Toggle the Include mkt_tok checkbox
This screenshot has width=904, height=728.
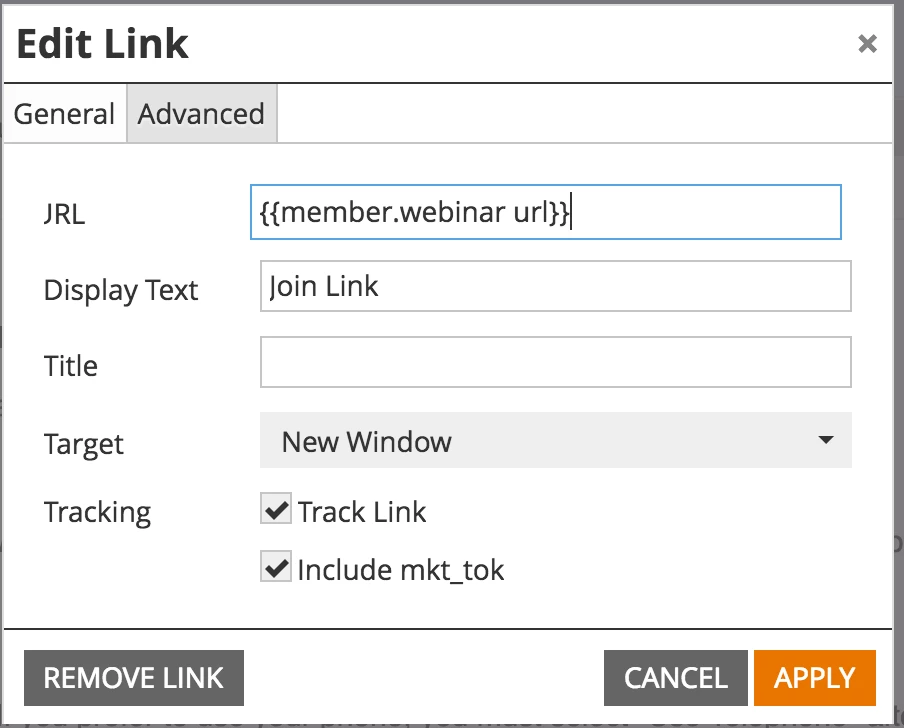coord(276,566)
